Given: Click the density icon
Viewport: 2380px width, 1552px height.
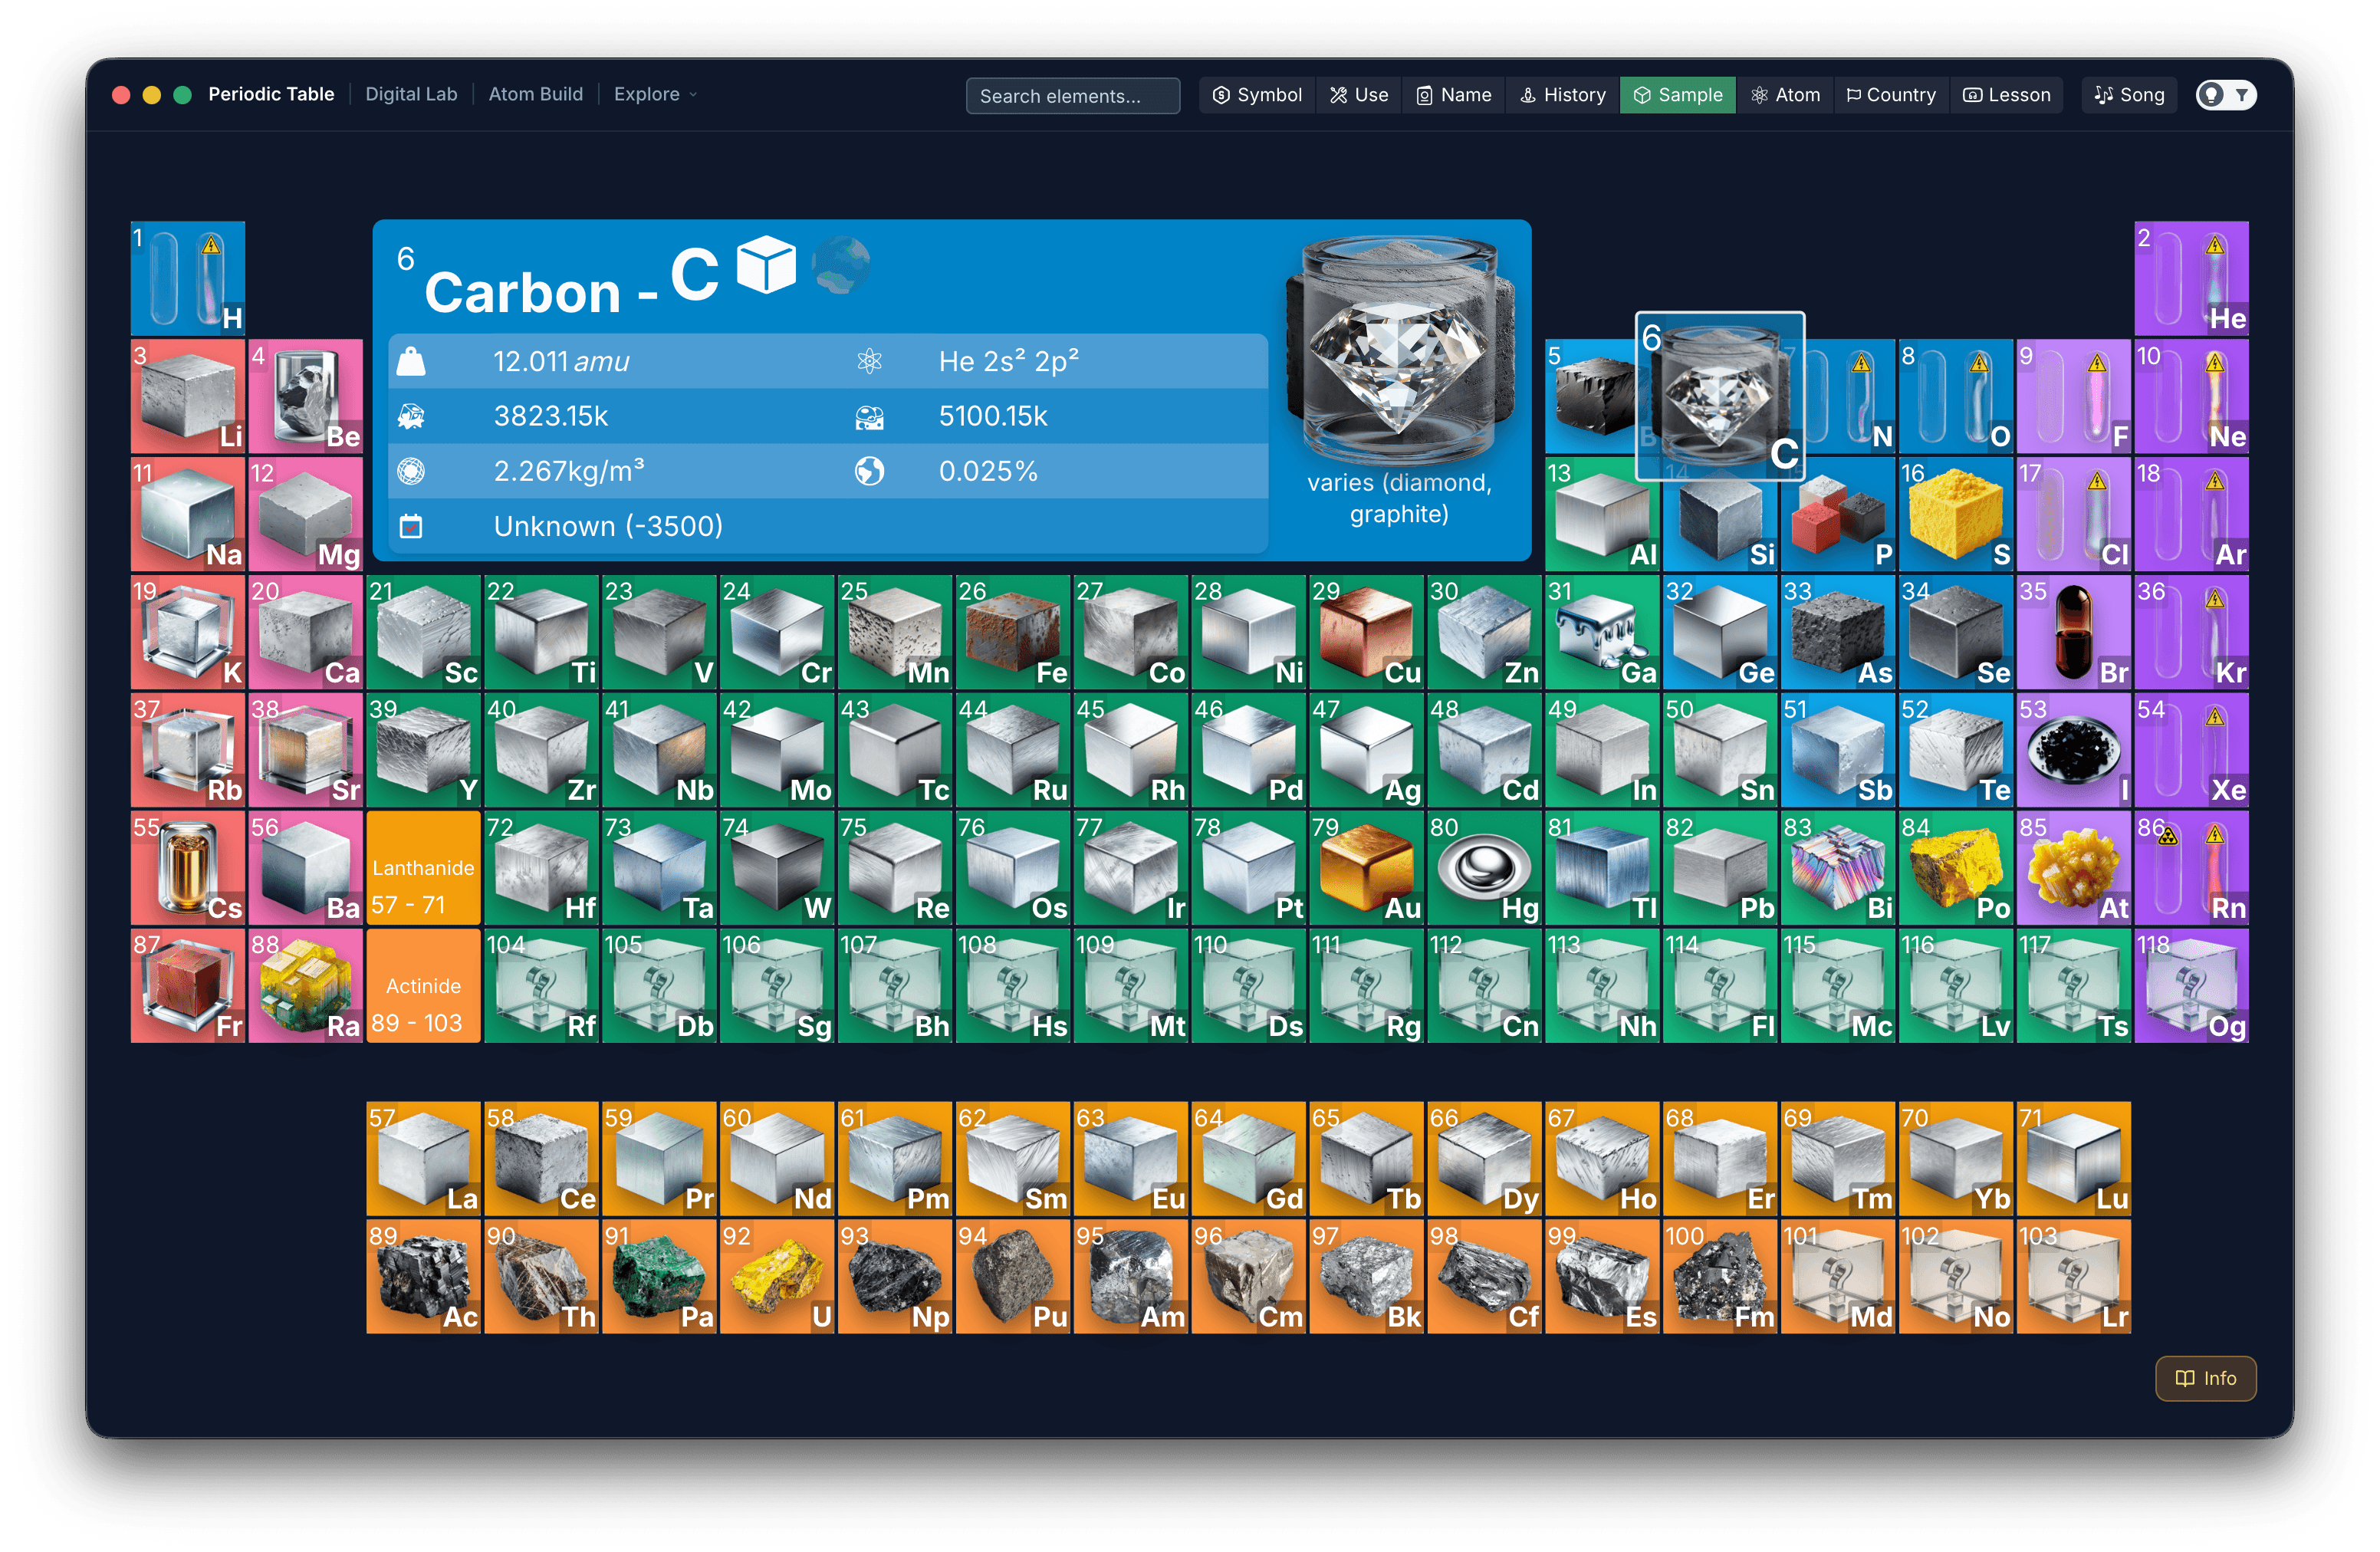Looking at the screenshot, I should click(x=411, y=471).
